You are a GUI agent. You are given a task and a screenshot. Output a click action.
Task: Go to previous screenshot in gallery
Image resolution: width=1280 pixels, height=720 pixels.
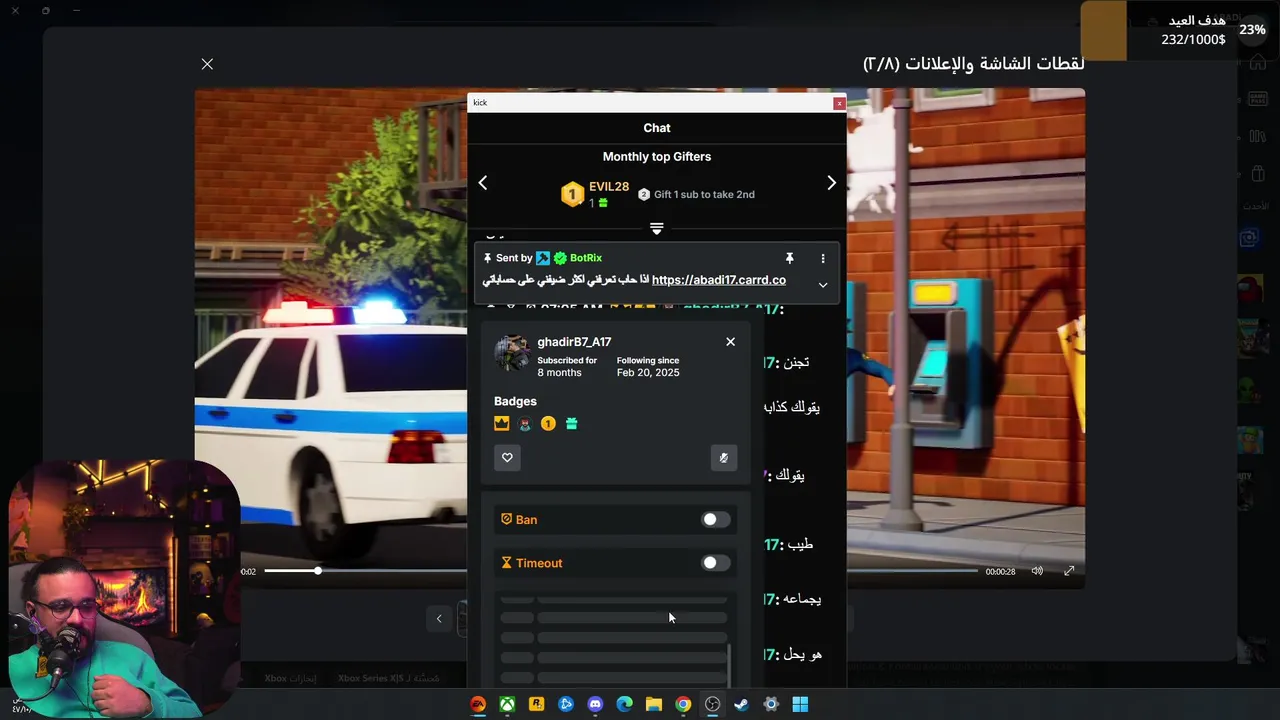click(x=438, y=619)
